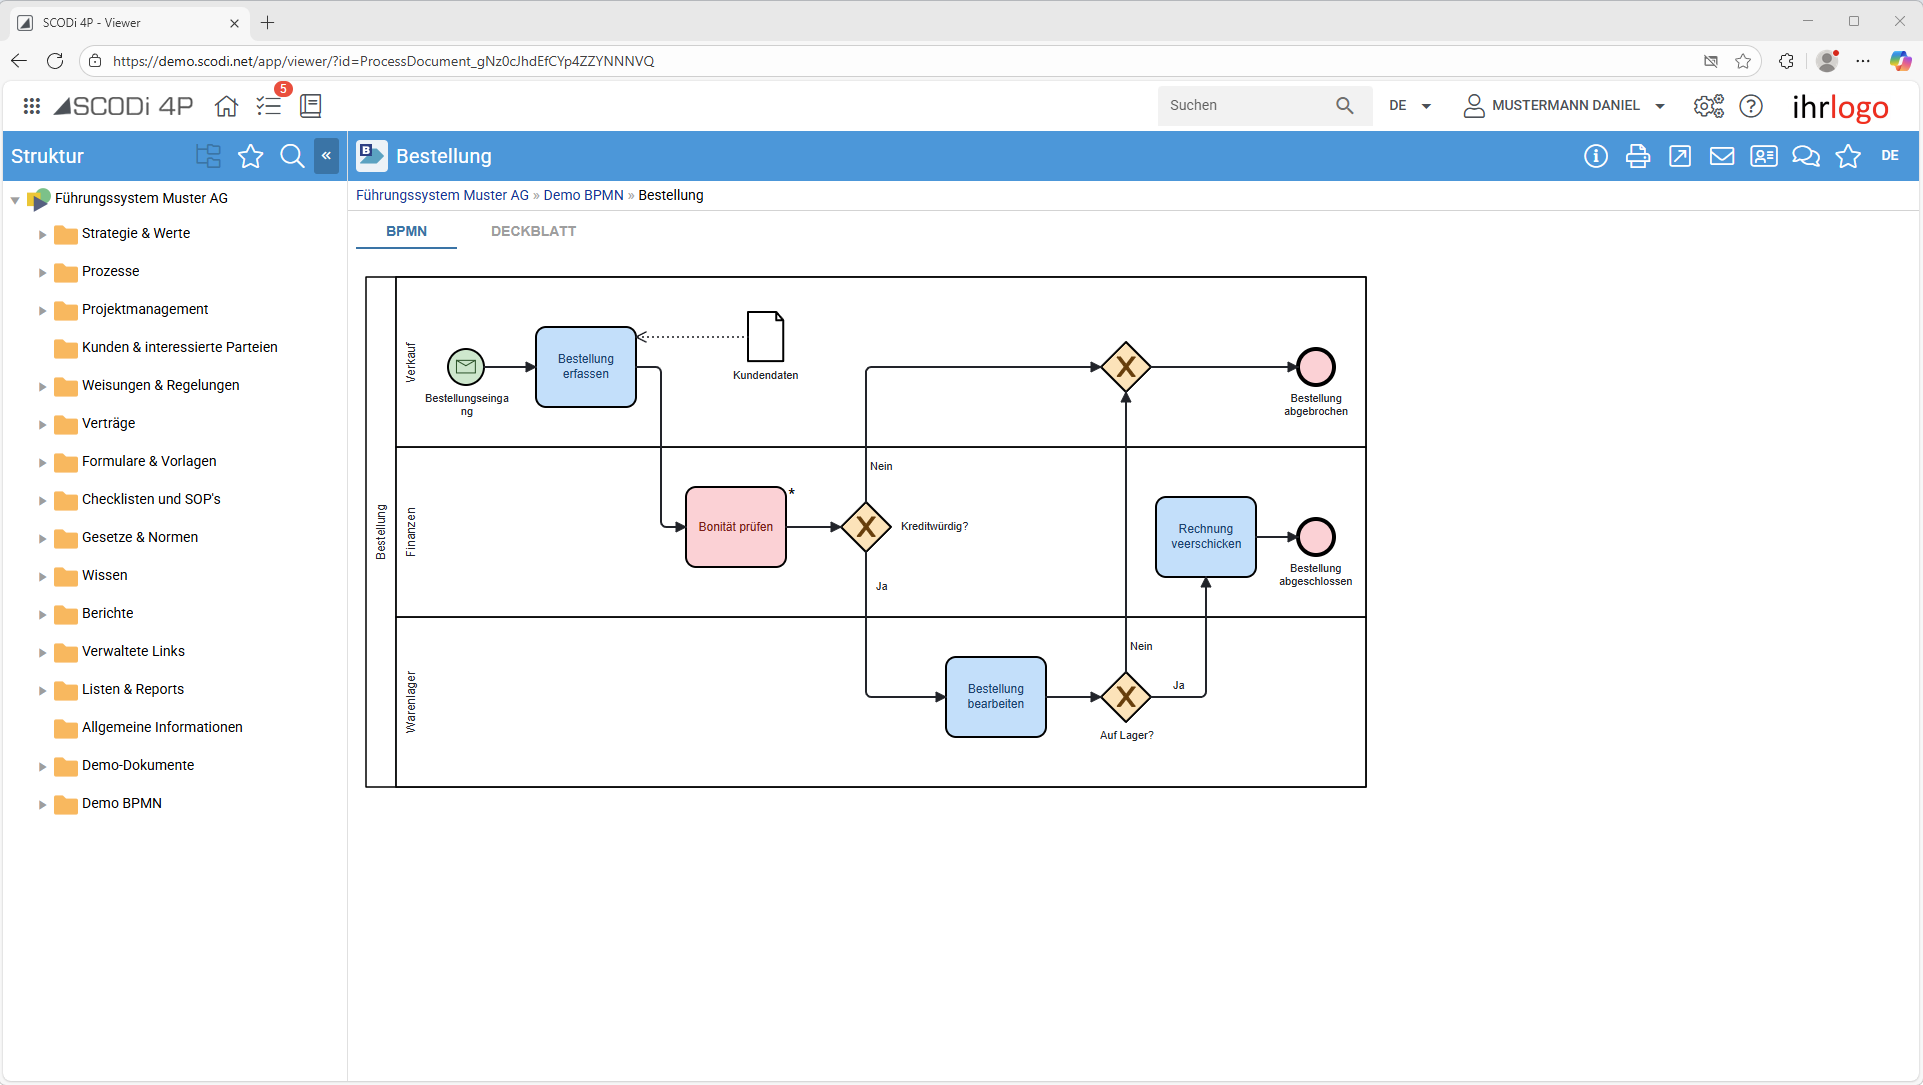
Task: Send document by email icon
Action: coord(1721,156)
